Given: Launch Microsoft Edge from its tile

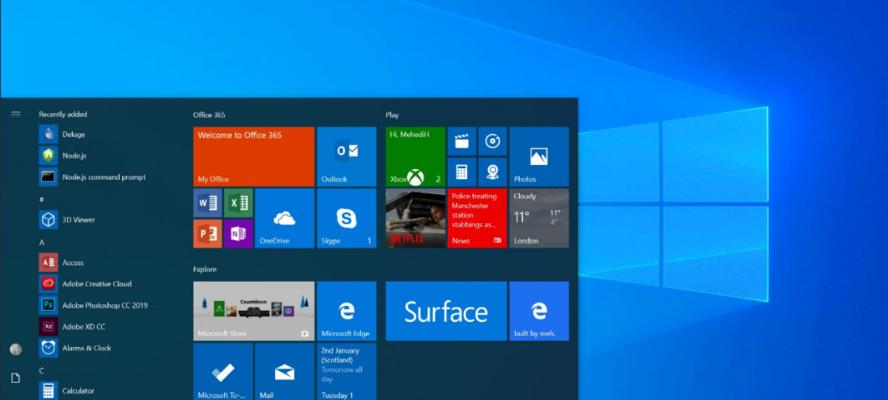Looking at the screenshot, I should coord(347,311).
